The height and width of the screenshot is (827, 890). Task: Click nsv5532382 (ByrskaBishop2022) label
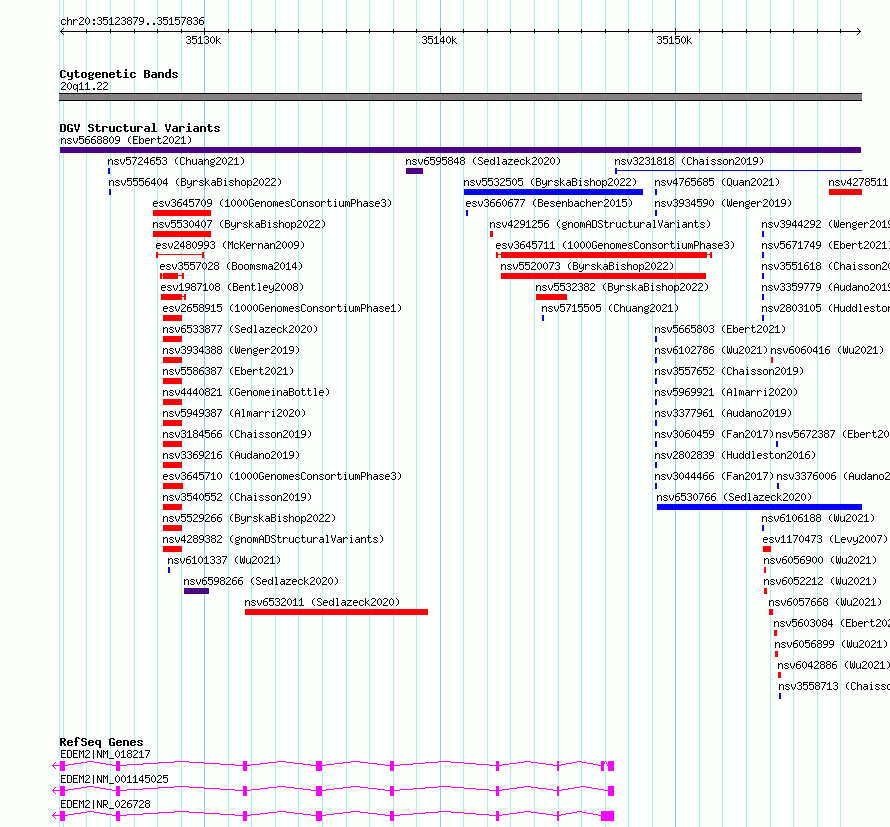[622, 287]
